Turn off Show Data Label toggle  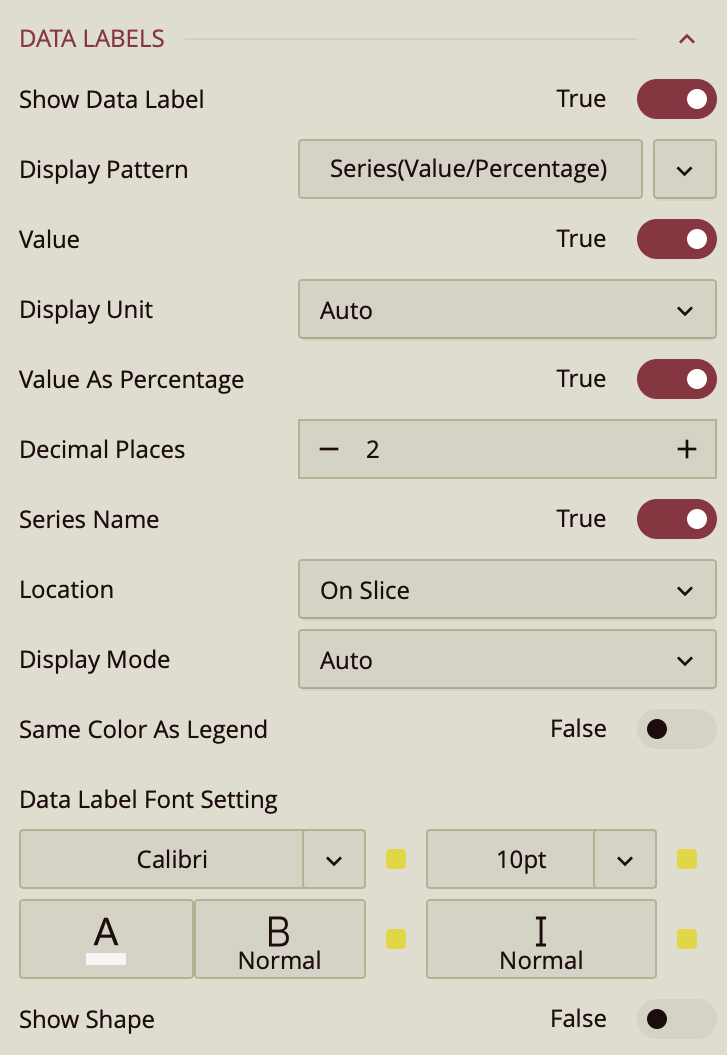[x=676, y=99]
